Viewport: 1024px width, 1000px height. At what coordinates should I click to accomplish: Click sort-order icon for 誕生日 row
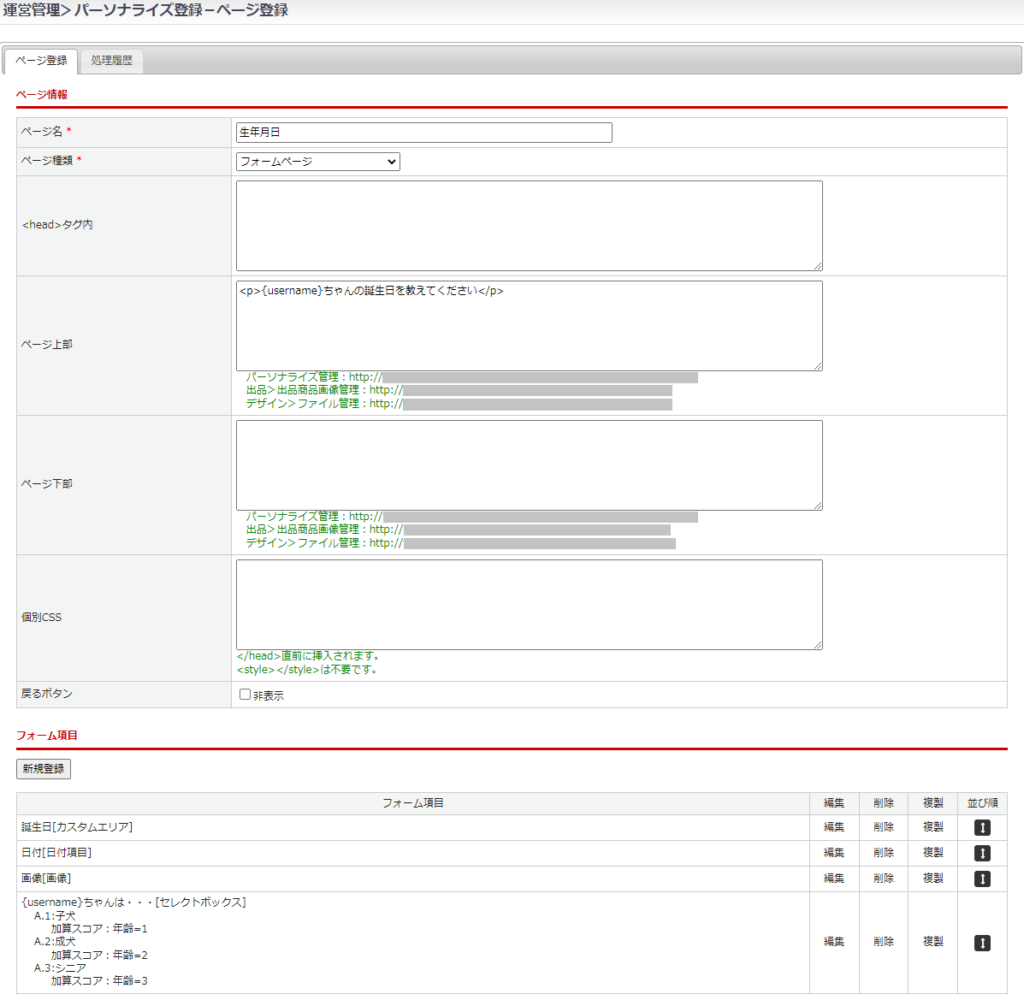tap(982, 828)
